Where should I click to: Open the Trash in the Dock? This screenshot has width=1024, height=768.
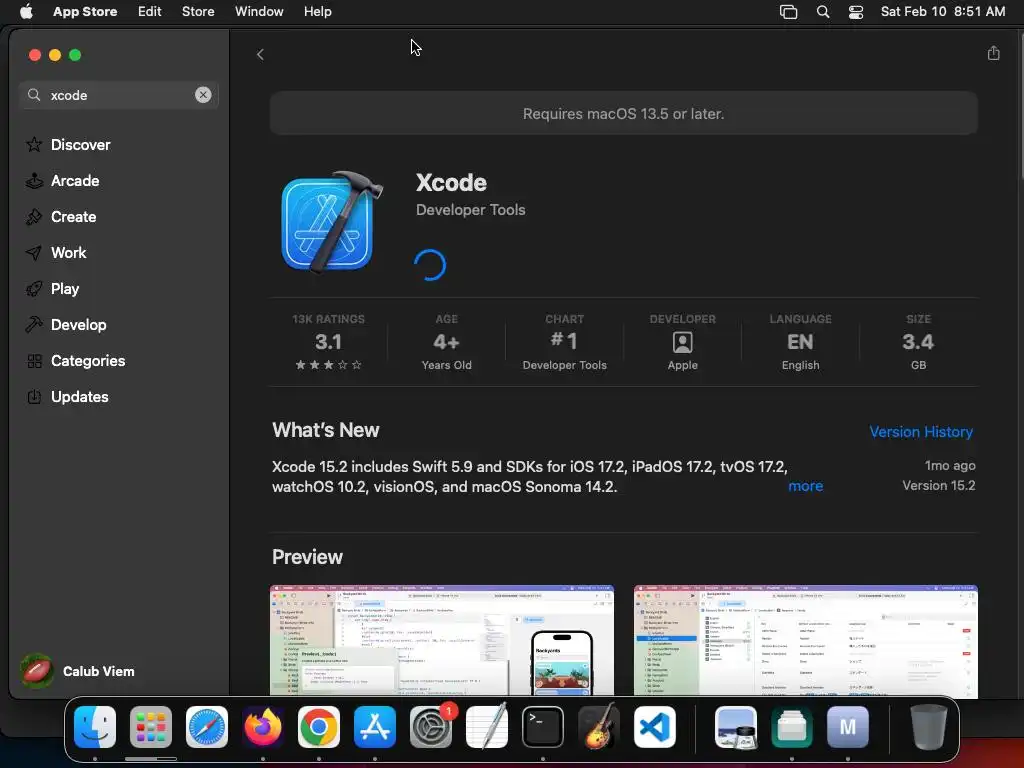pos(929,727)
